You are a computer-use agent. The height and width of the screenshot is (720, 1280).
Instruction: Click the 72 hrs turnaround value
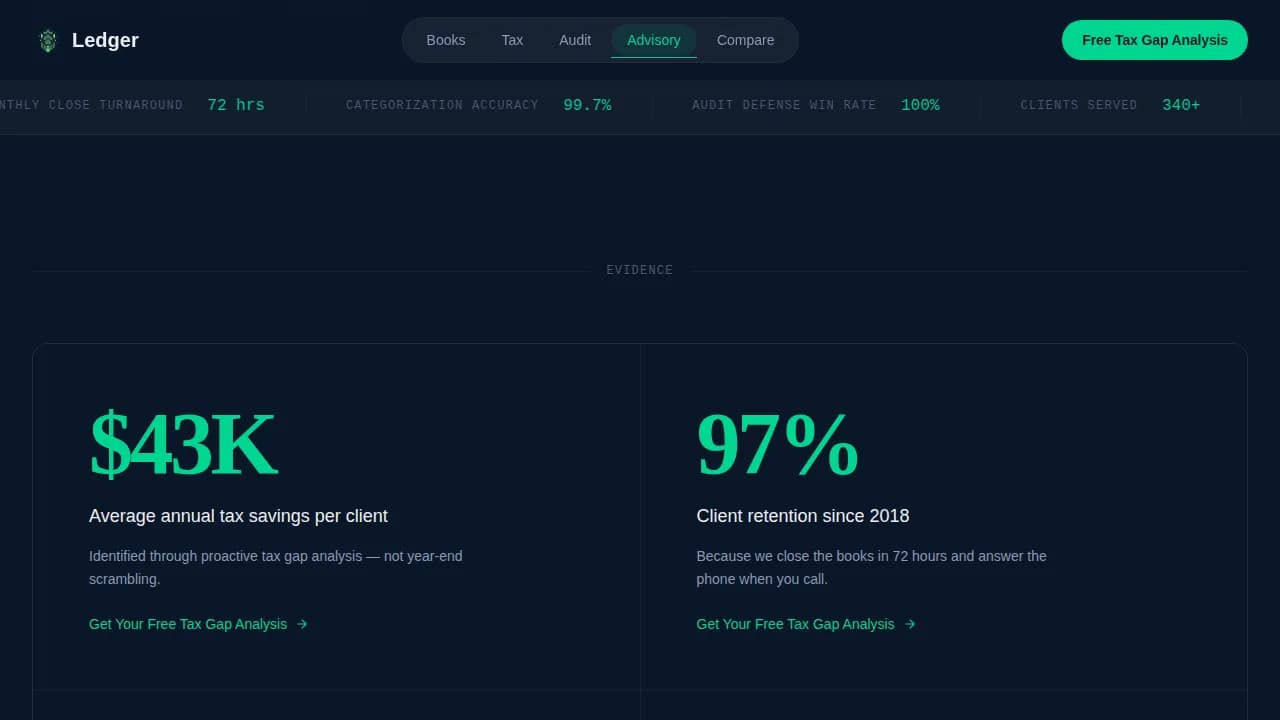pyautogui.click(x=236, y=105)
